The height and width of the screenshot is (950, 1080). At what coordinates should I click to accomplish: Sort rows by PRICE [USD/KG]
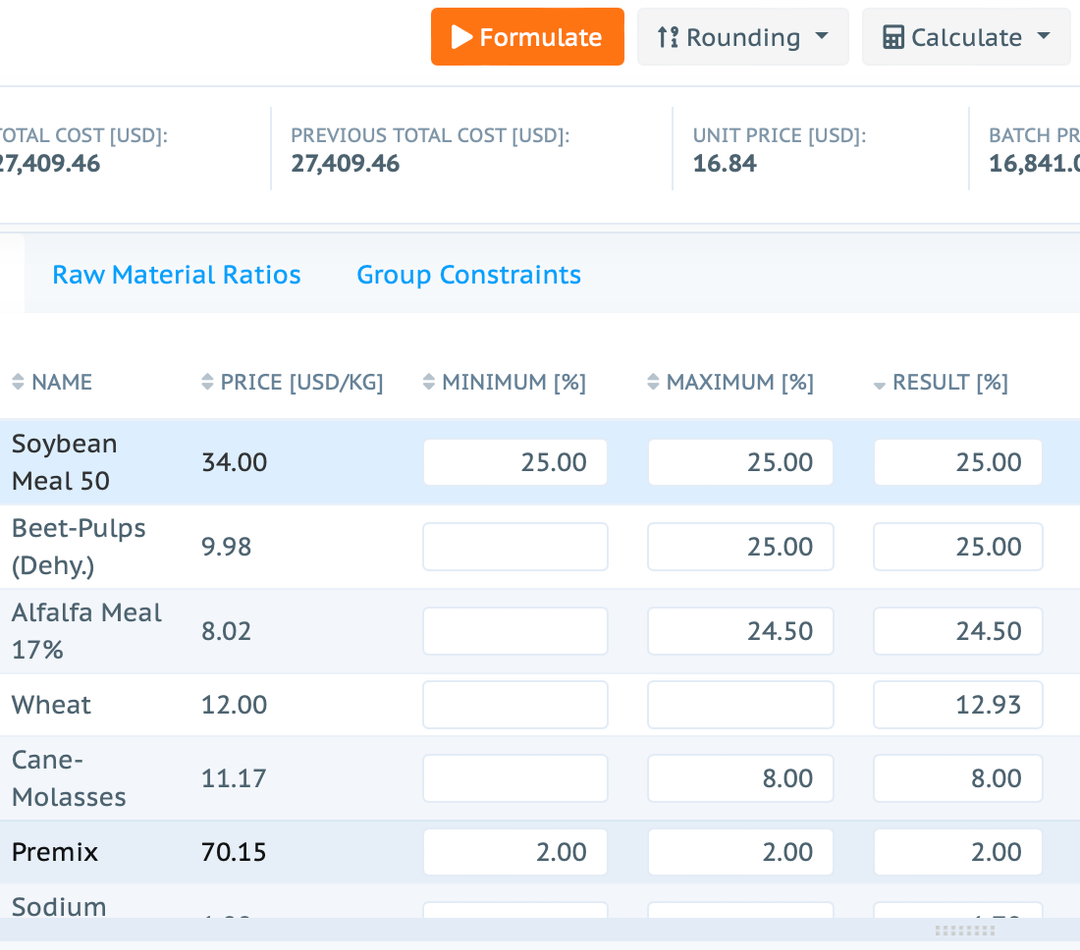pyautogui.click(x=207, y=381)
